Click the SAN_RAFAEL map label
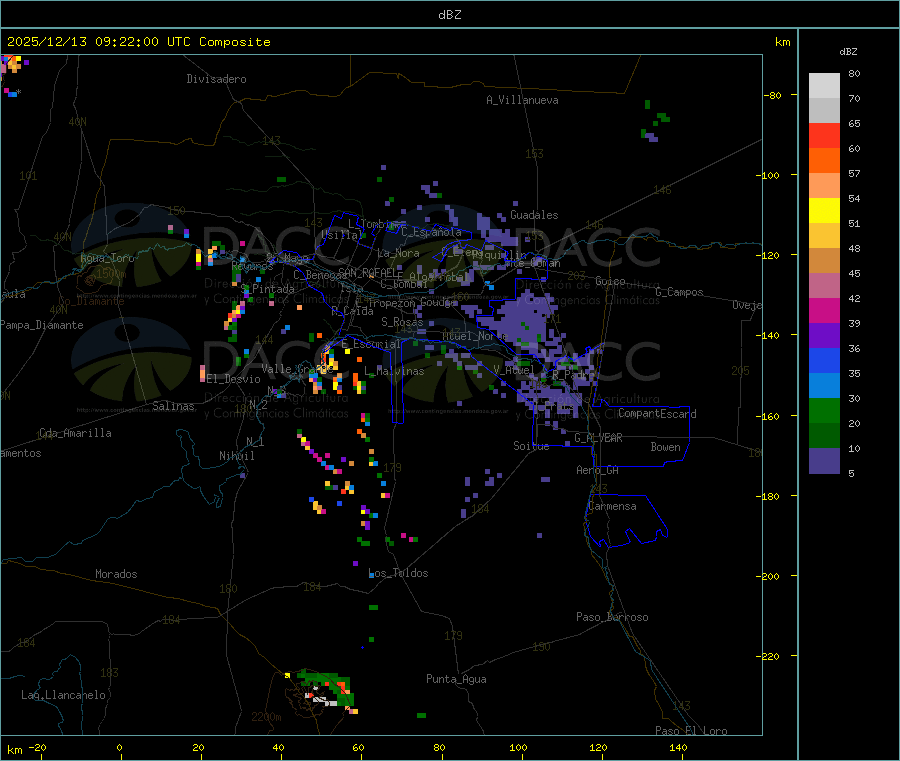This screenshot has width=900, height=761. pyautogui.click(x=370, y=272)
